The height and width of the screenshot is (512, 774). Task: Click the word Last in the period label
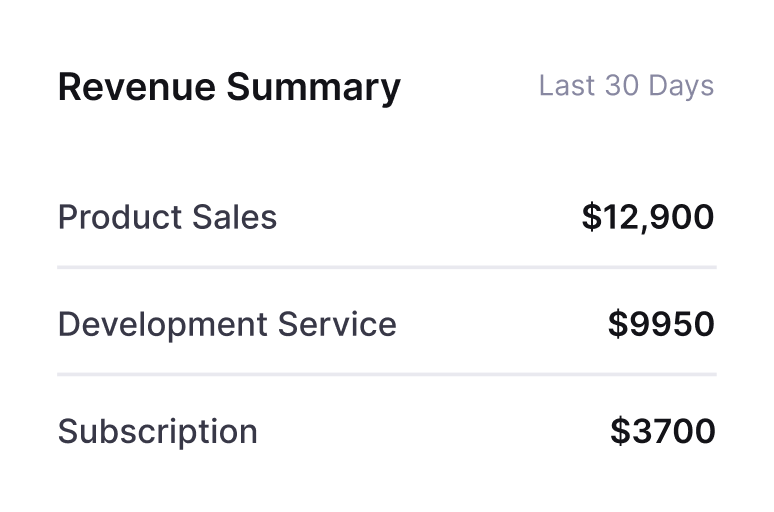click(566, 86)
